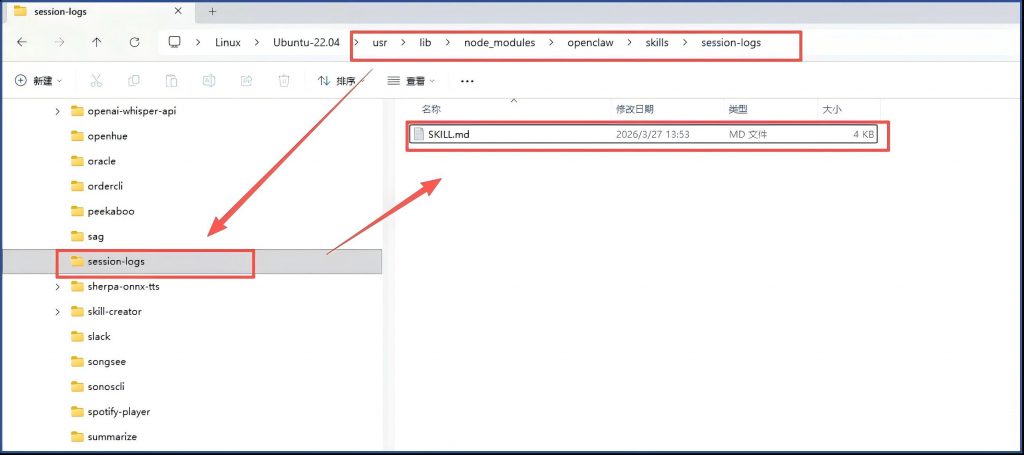Screen dimensions: 1024x455
Task: Expand the openai-whisper-api folder node
Action: 58,111
